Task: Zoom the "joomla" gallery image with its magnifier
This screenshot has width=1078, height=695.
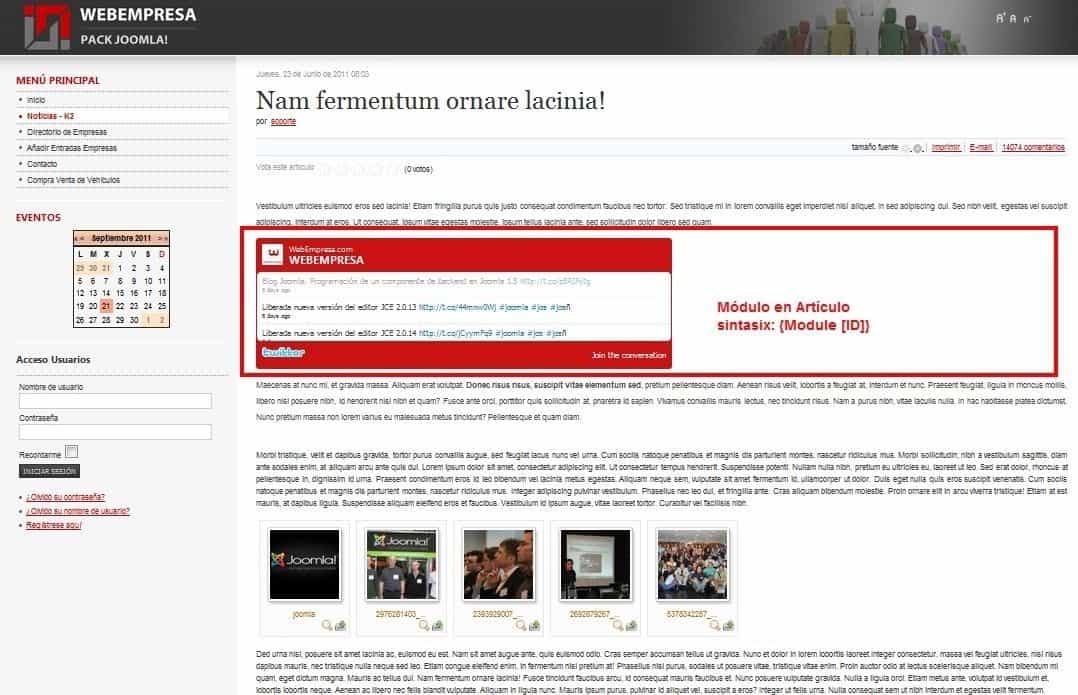Action: point(327,625)
